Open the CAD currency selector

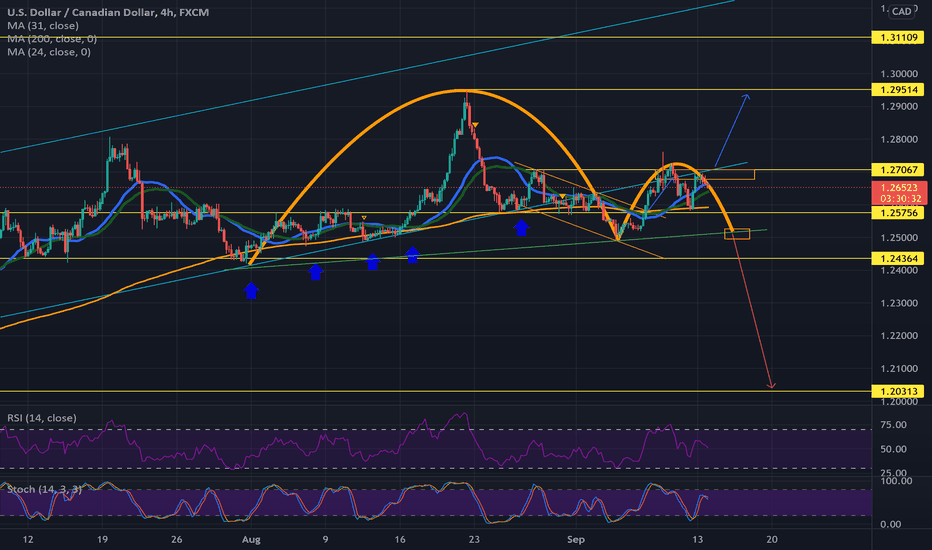902,11
